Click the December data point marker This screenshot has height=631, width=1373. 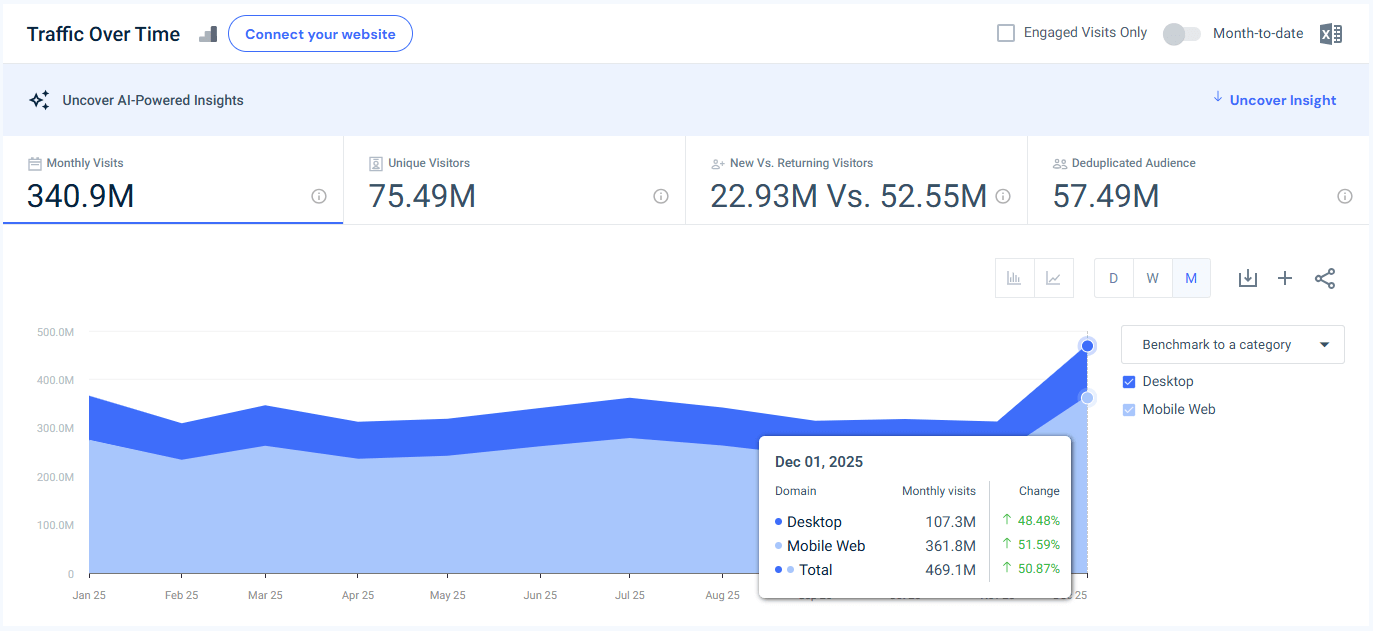[1086, 345]
